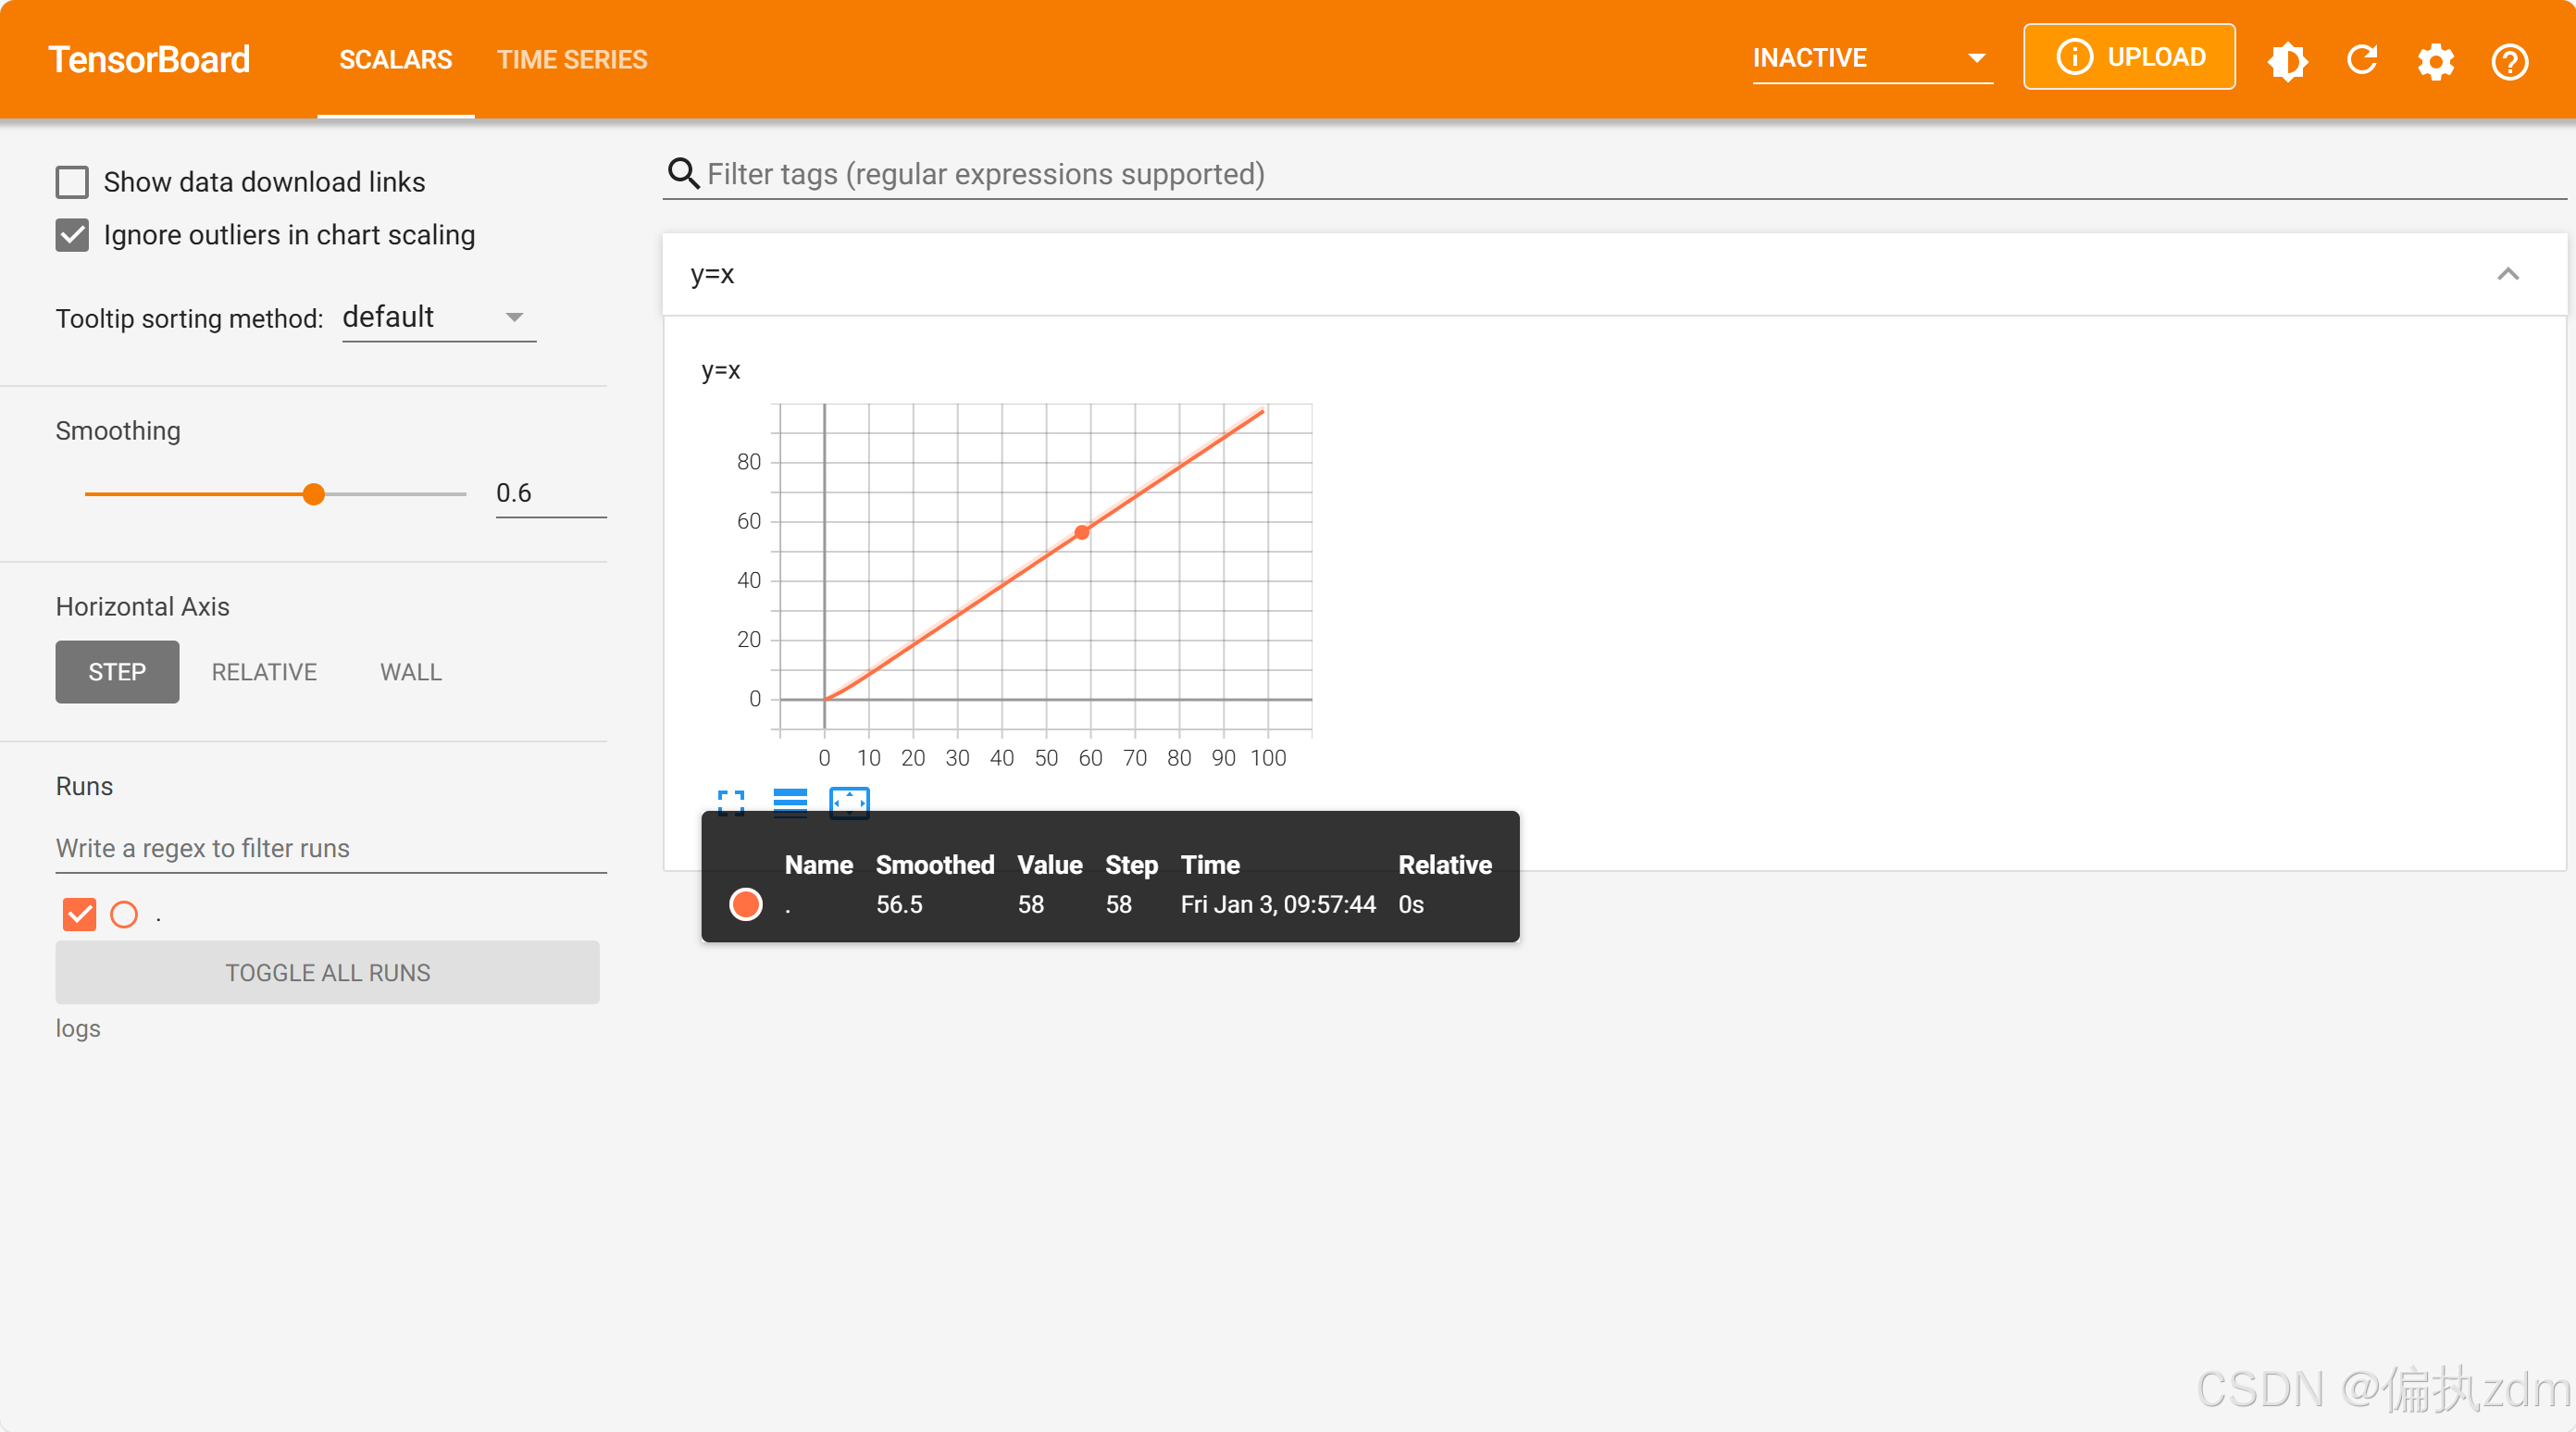Select the '.' run radio circle
2576x1432 pixels.
pos(124,914)
